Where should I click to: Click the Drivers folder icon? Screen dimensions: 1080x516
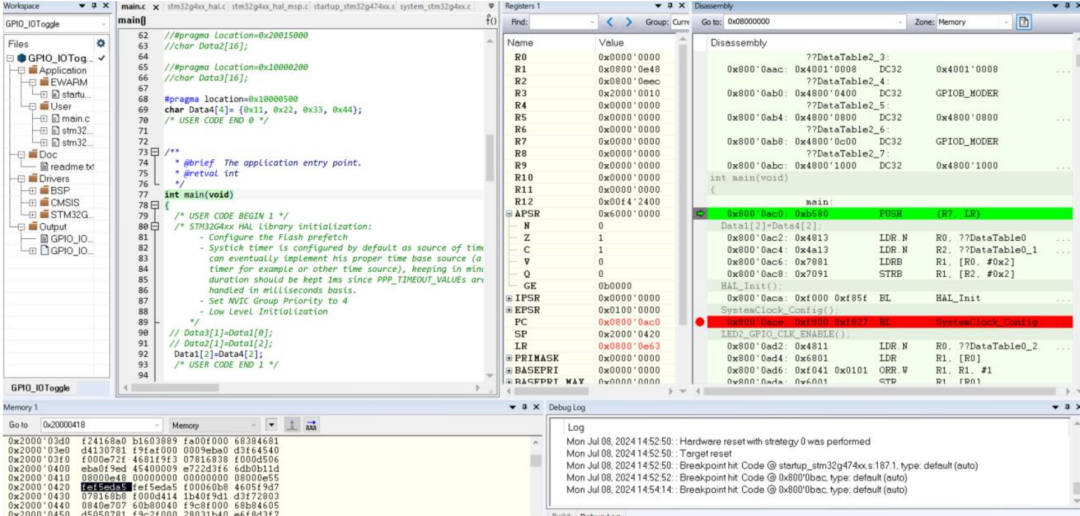point(33,178)
